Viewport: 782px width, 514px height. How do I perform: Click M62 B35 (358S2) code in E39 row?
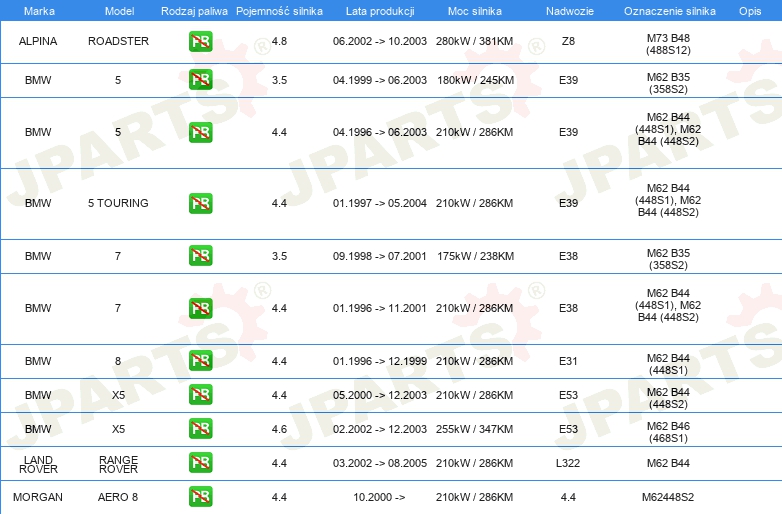[668, 83]
